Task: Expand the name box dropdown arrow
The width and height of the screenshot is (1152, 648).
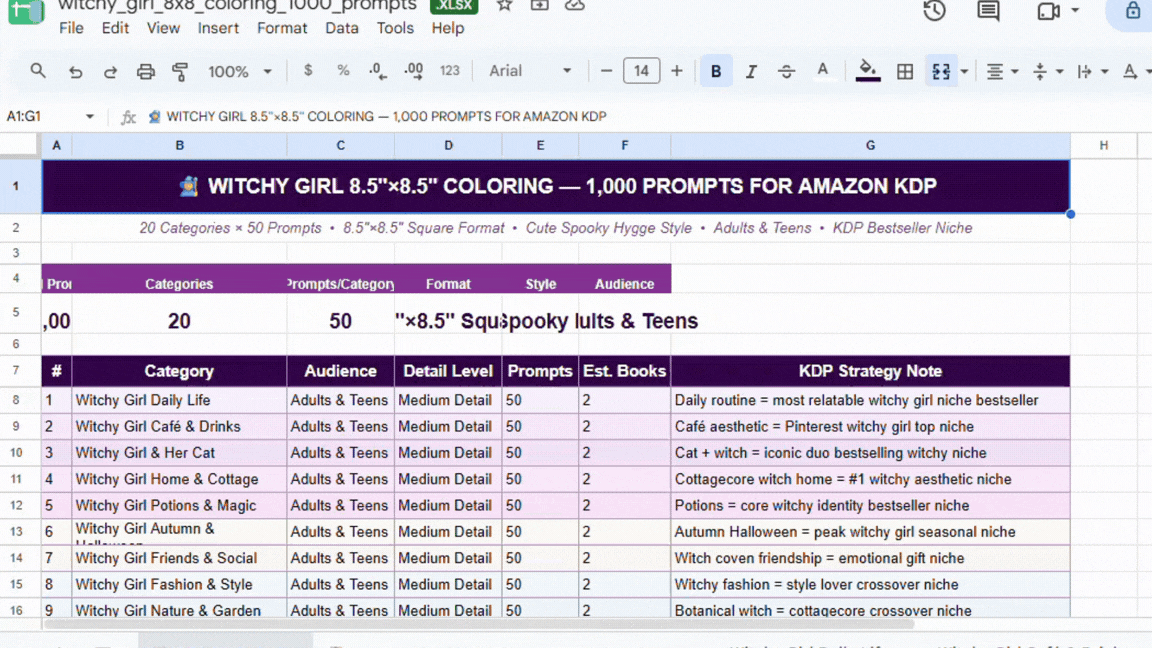Action: coord(90,116)
